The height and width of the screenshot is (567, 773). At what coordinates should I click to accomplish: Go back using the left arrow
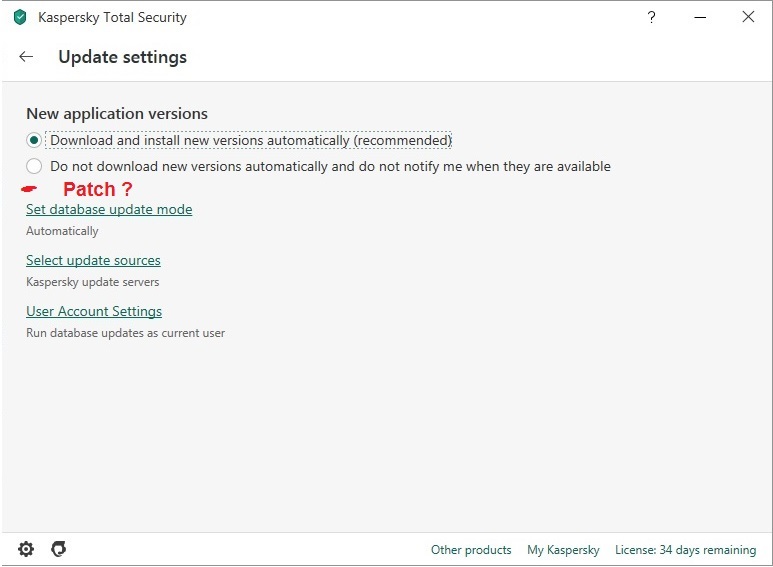(x=26, y=57)
